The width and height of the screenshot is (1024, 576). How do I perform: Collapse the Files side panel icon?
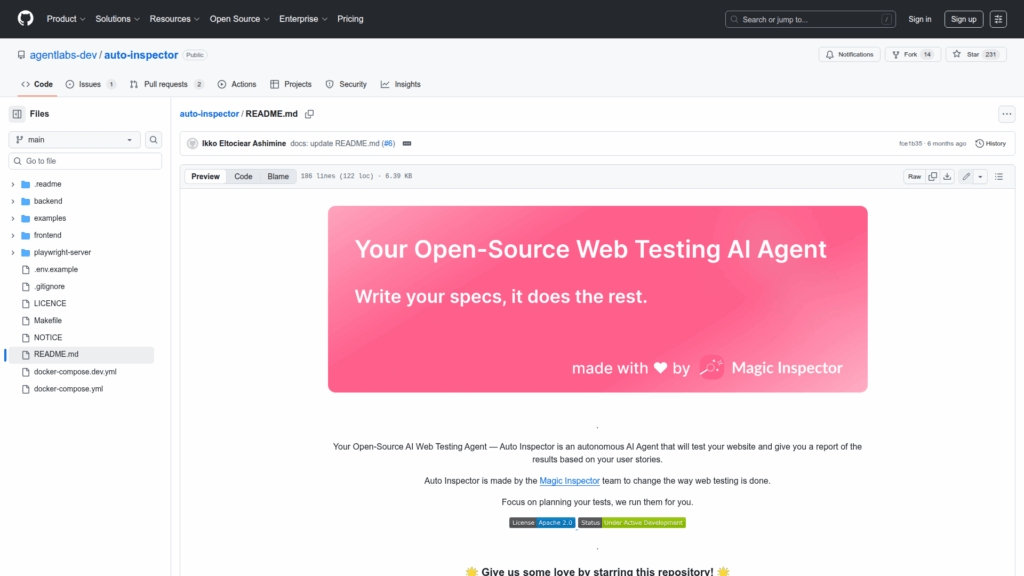point(17,114)
